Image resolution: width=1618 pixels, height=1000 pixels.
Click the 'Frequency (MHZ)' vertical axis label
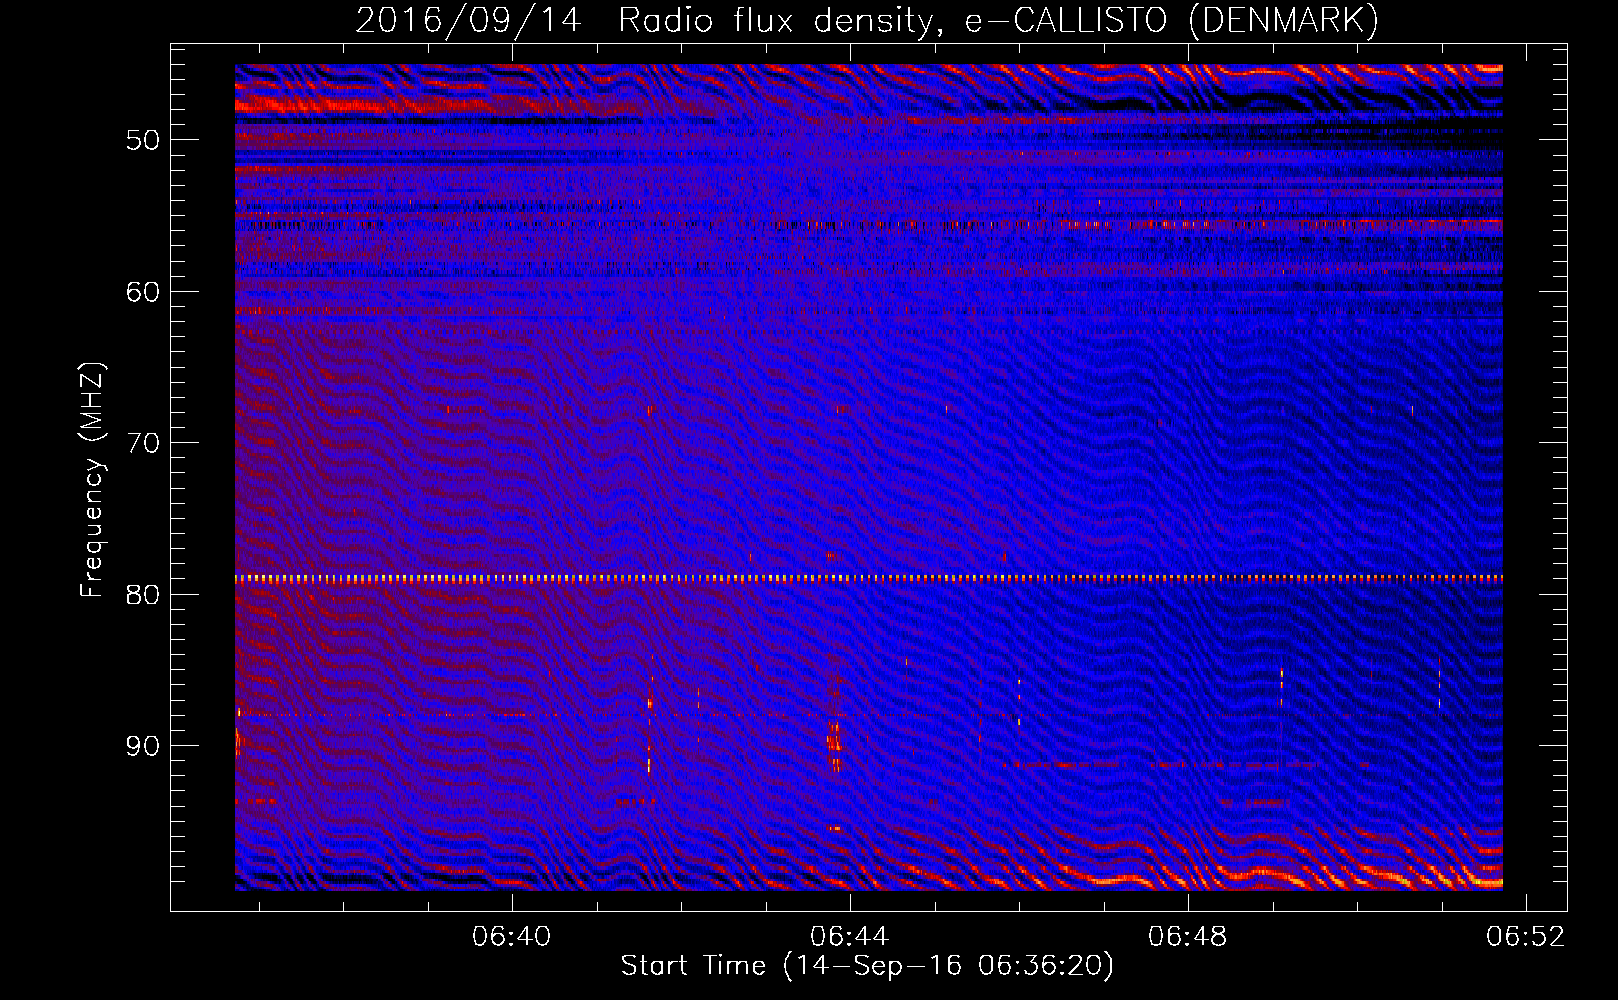pyautogui.click(x=92, y=480)
